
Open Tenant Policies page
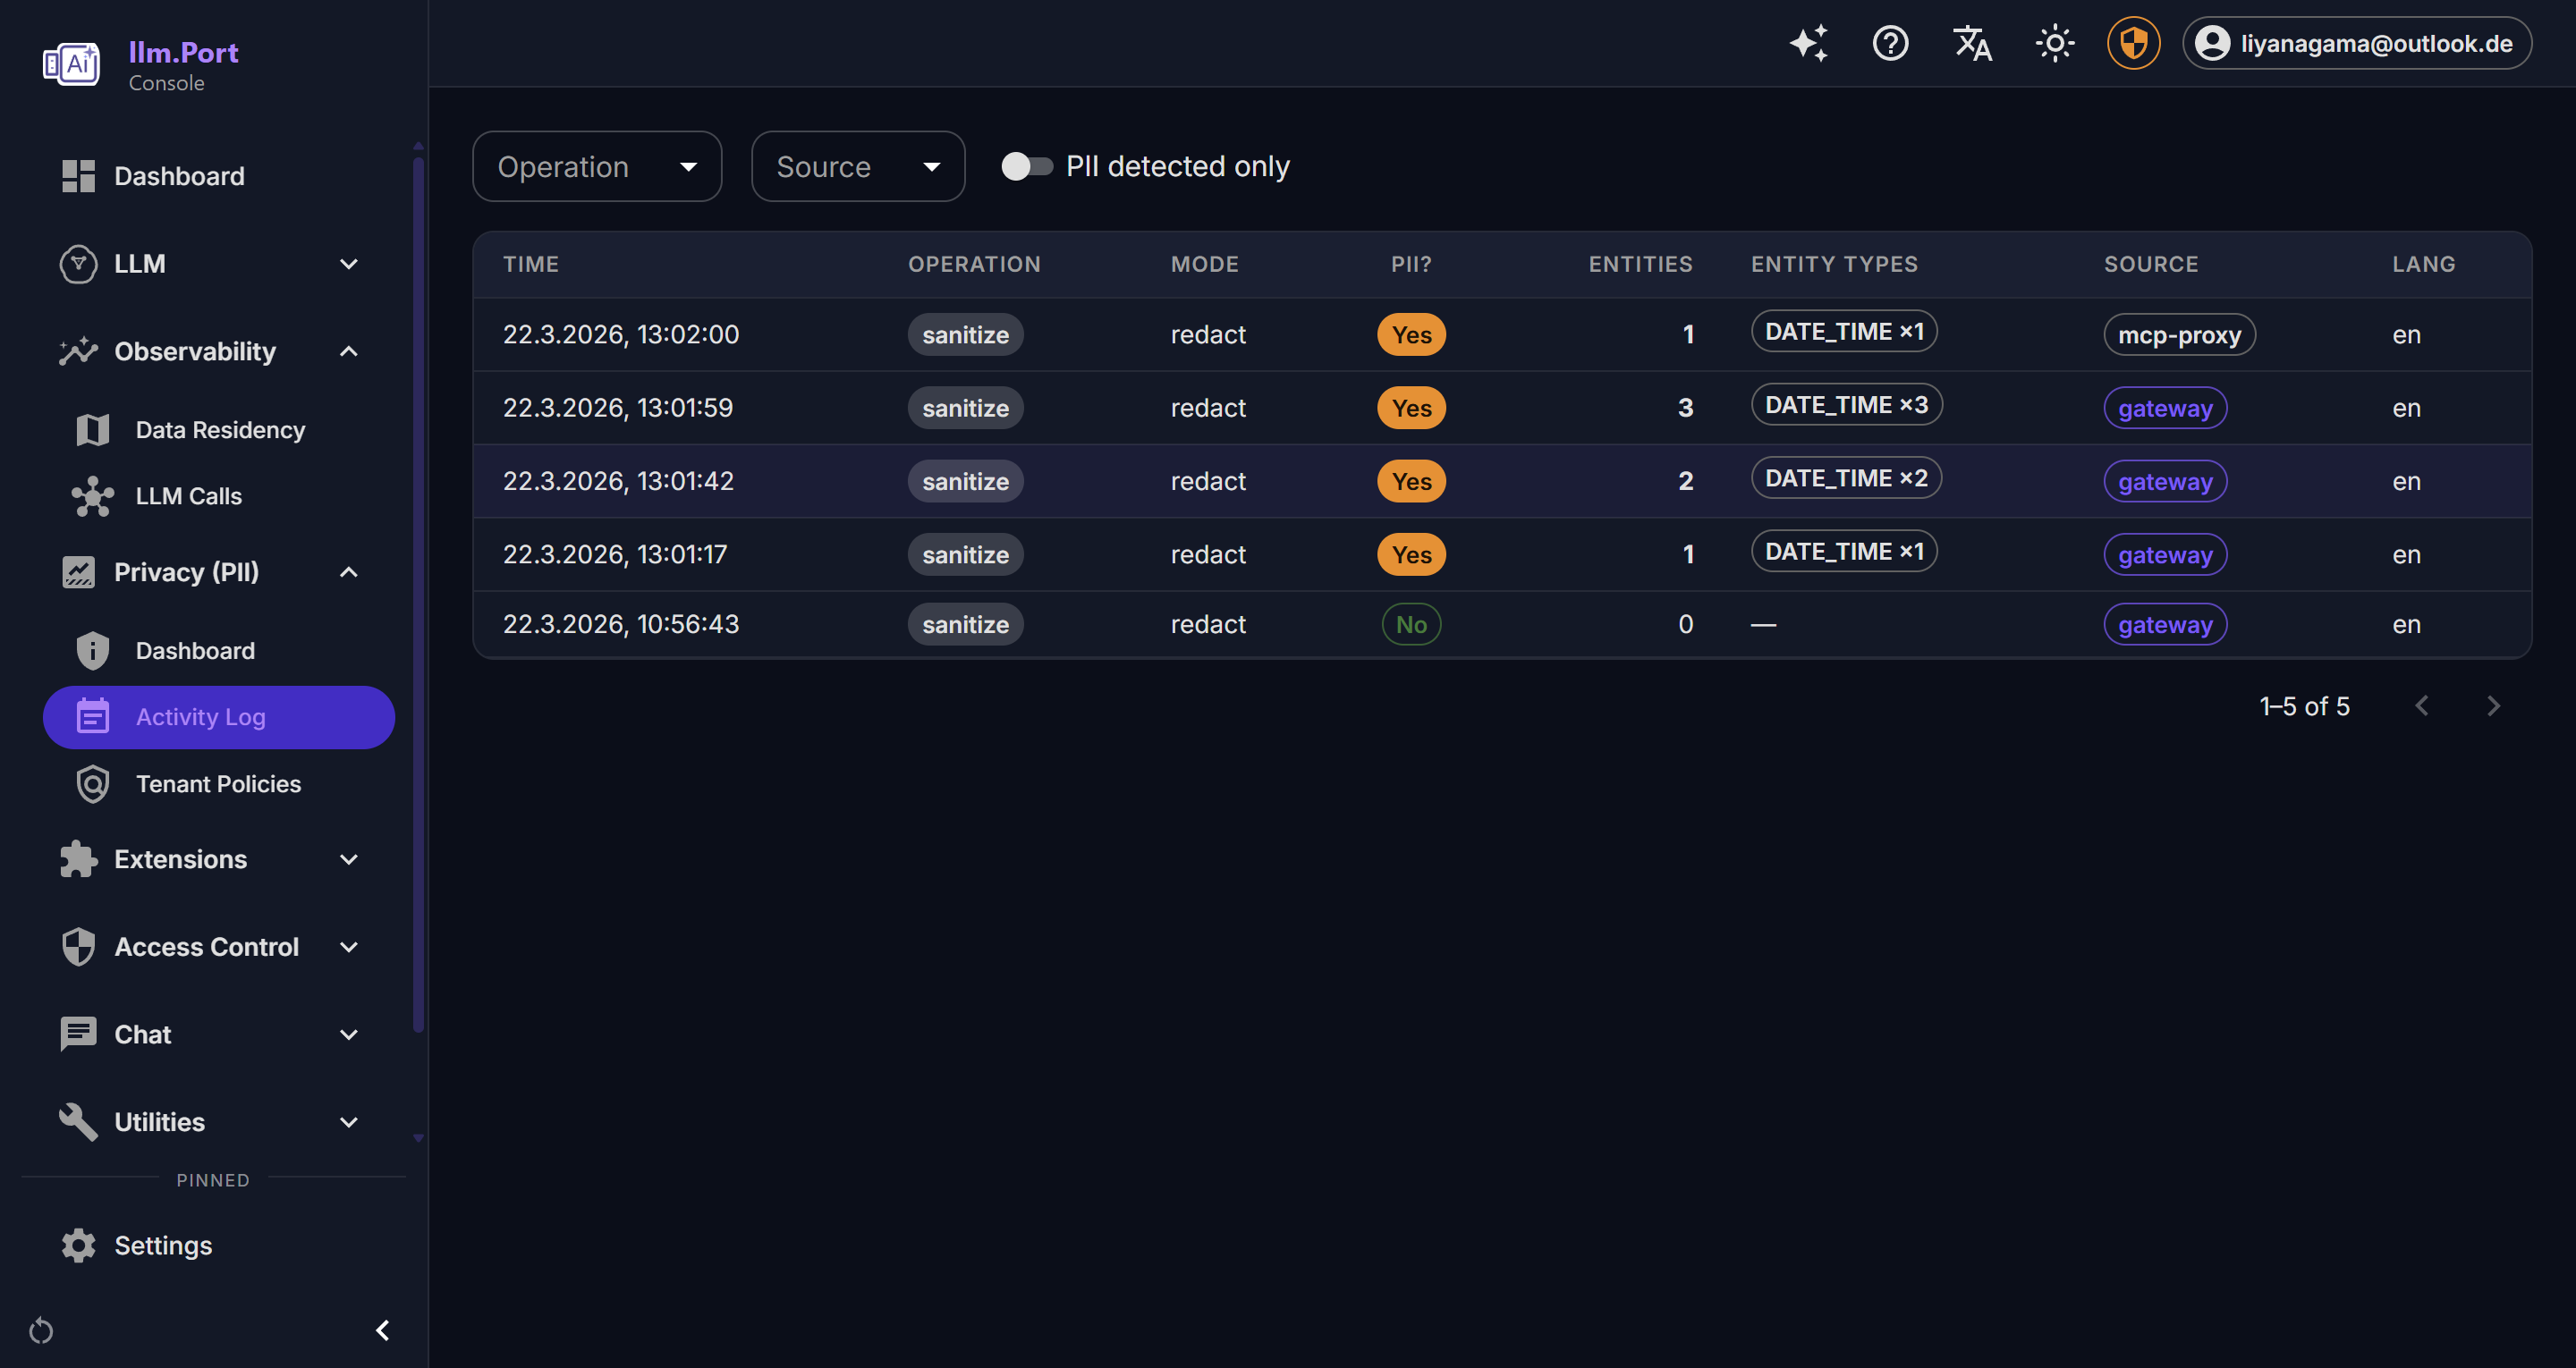[219, 784]
